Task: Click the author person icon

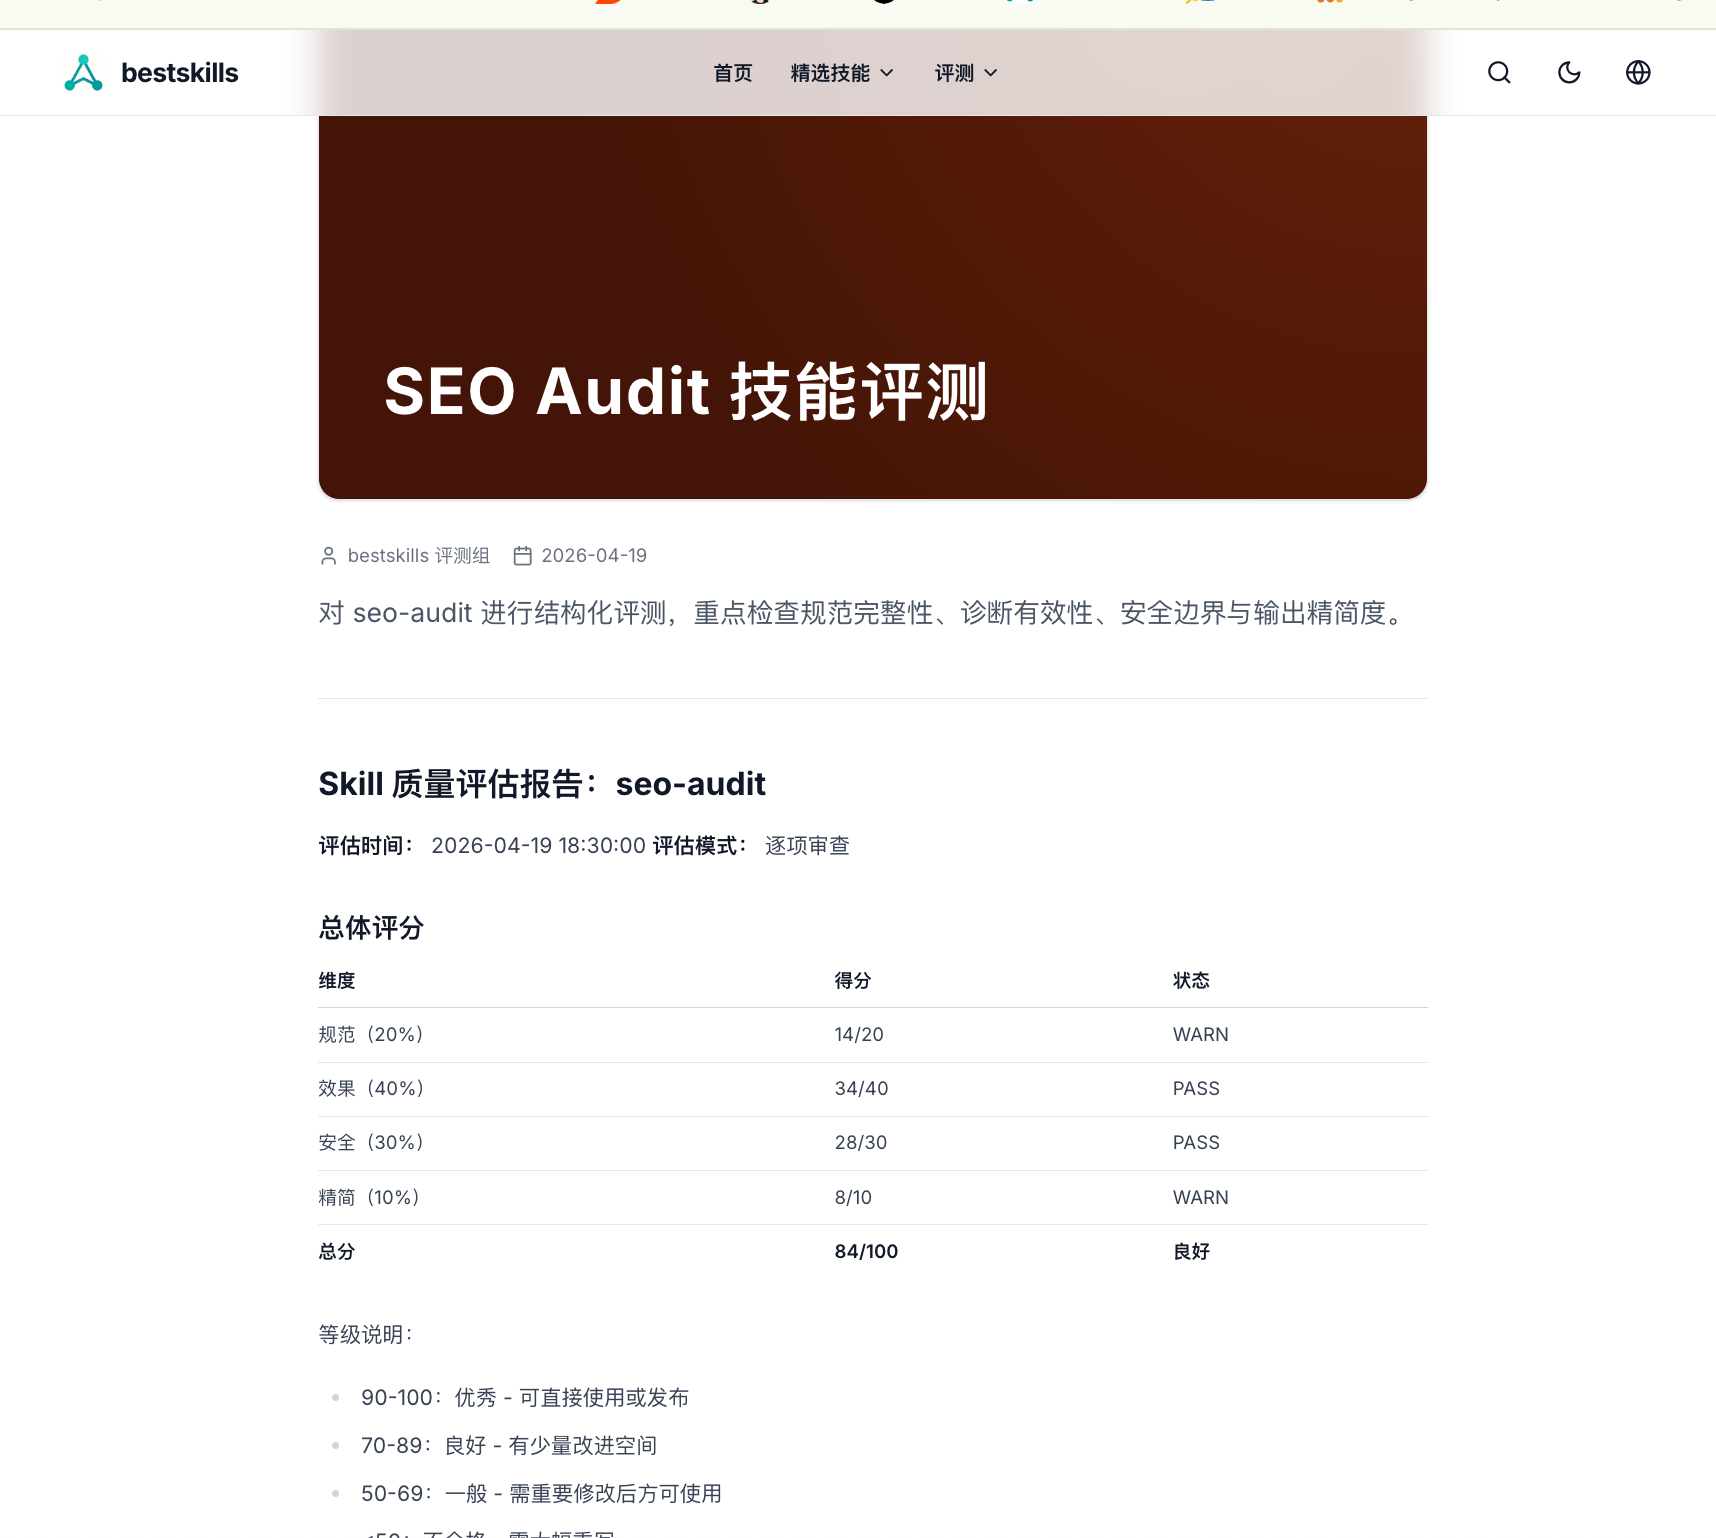Action: tap(328, 556)
